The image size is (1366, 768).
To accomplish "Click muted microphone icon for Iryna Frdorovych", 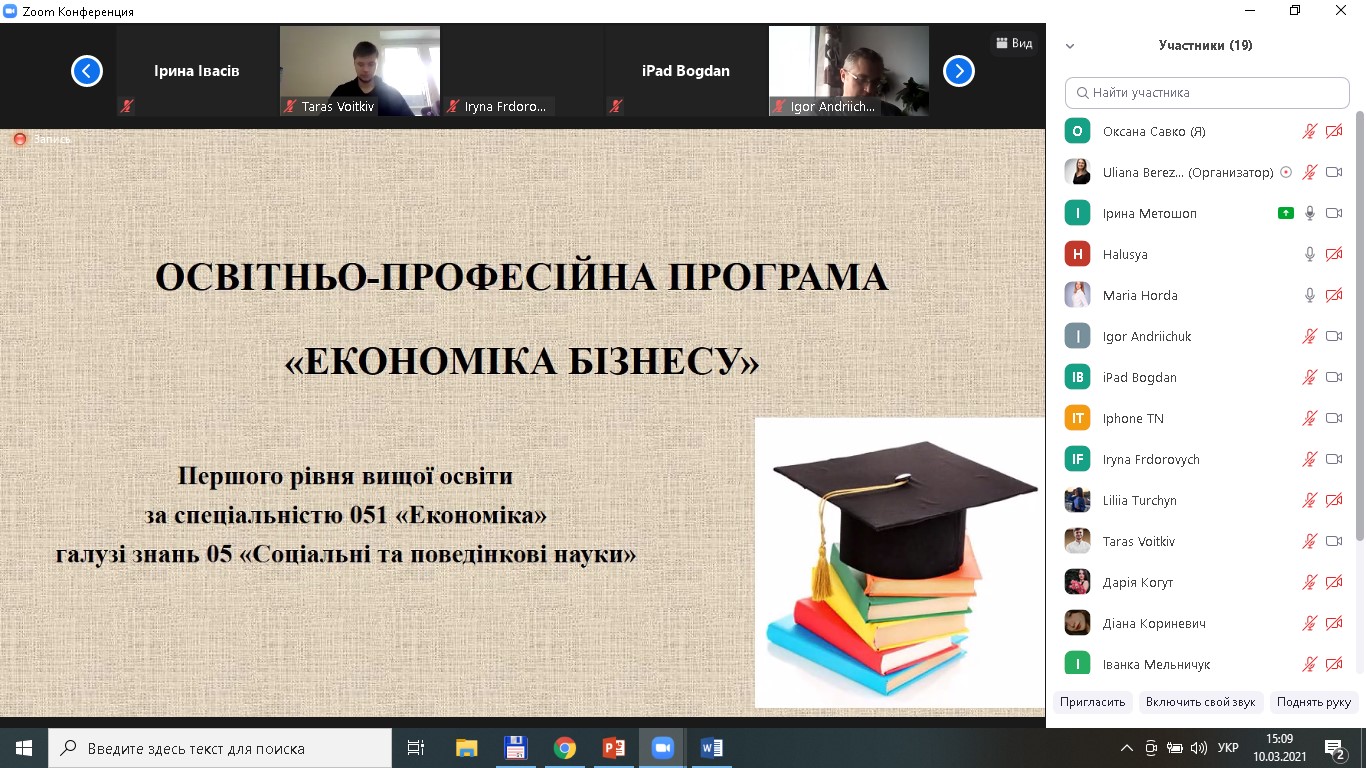I will click(x=1309, y=459).
